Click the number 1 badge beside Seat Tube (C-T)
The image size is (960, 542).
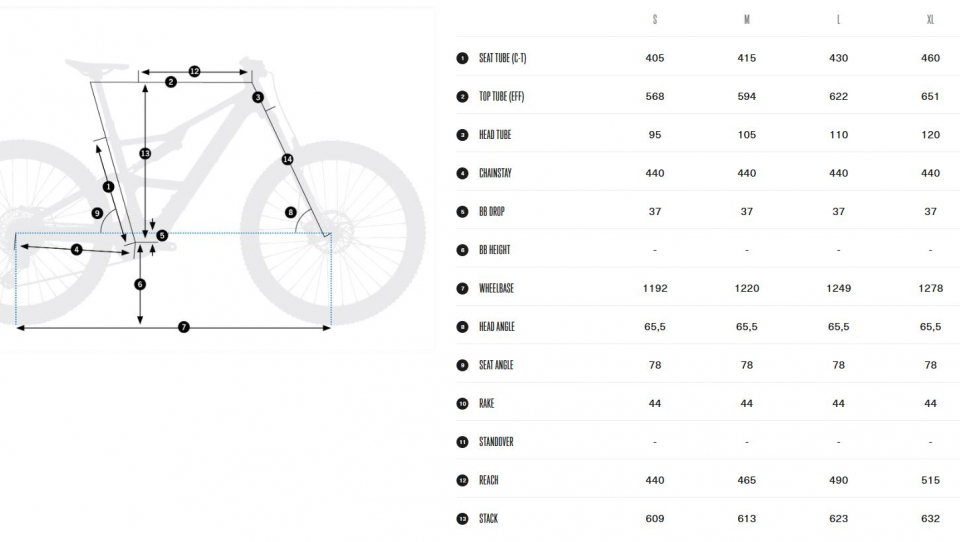coord(462,58)
